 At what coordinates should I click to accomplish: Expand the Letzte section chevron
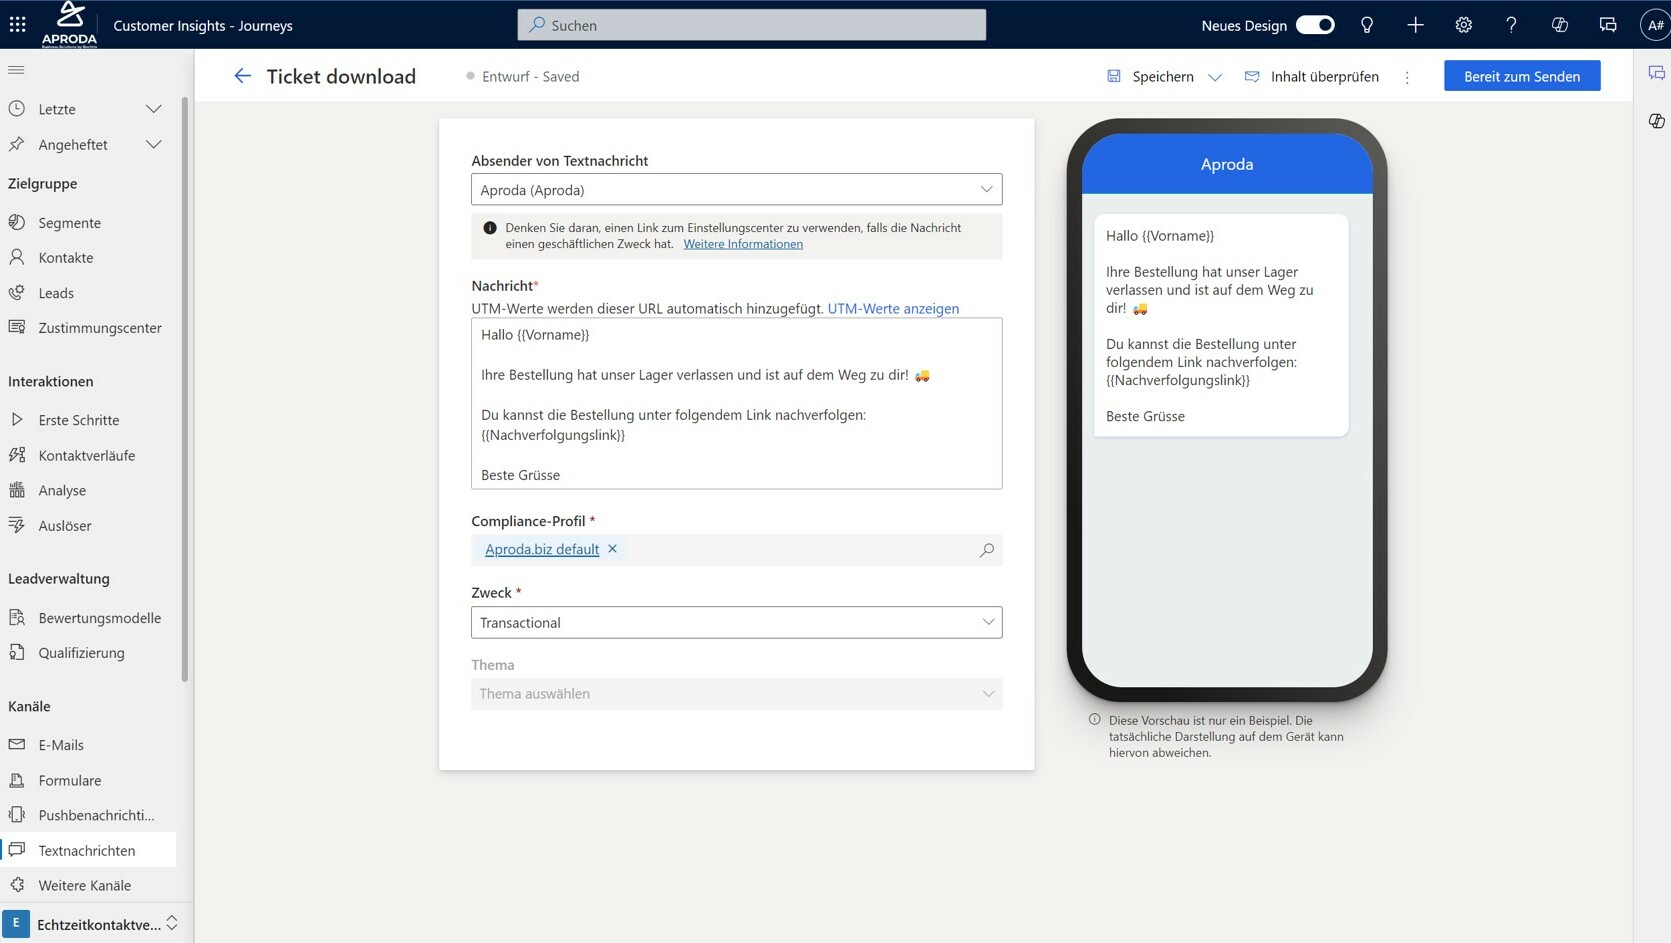154,109
